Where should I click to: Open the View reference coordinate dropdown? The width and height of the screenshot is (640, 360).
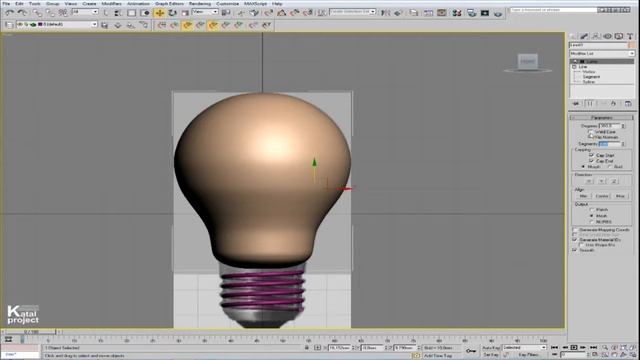click(205, 12)
